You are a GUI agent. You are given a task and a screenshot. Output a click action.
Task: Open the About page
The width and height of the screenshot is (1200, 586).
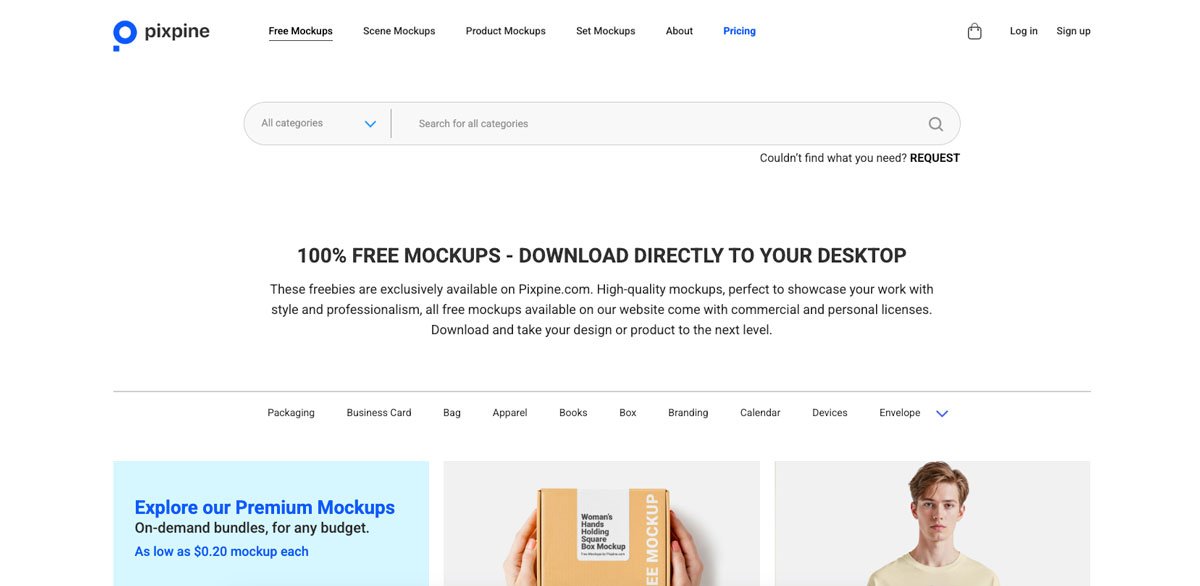[x=679, y=31]
